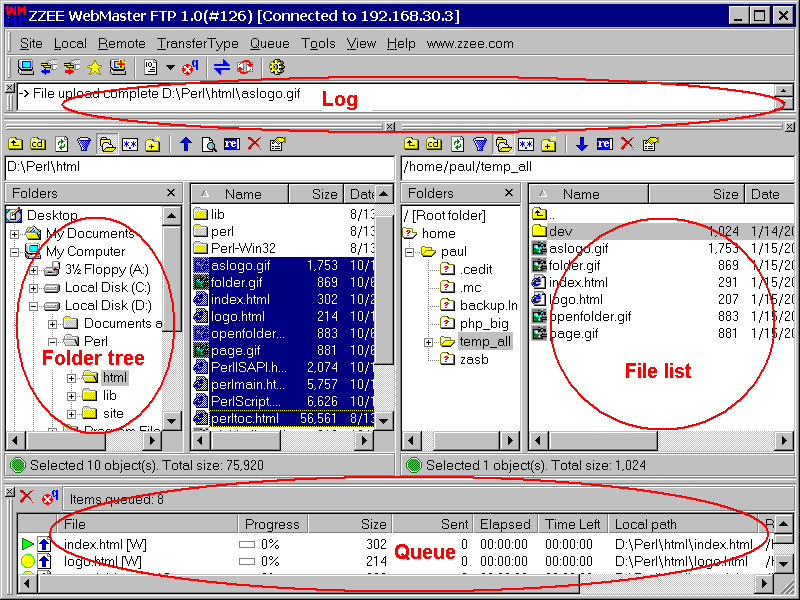Click the progress bar for index.html [W]

pyautogui.click(x=247, y=545)
